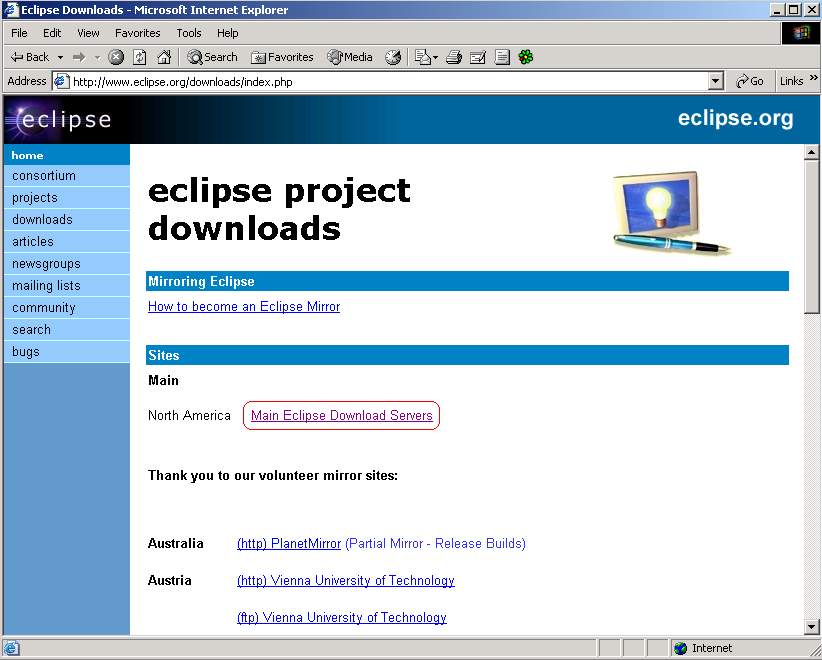Open the View menu
822x660 pixels.
[88, 33]
